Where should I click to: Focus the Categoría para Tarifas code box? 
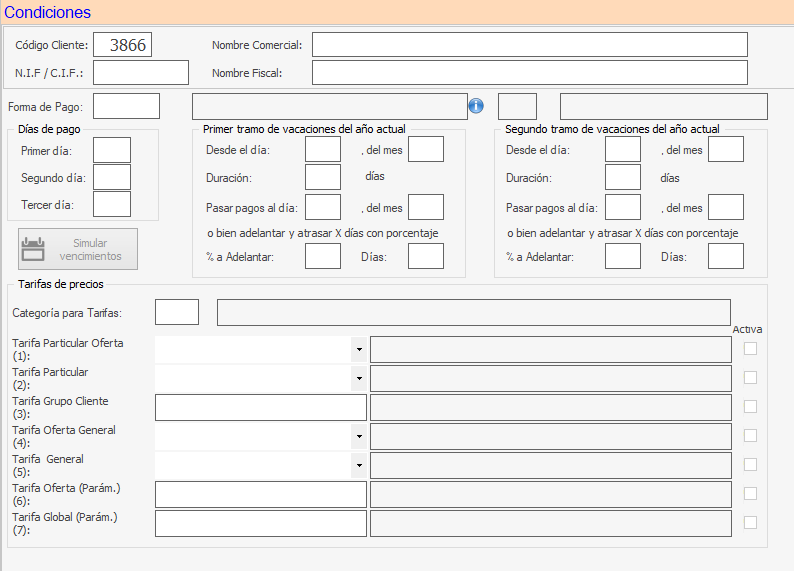176,312
